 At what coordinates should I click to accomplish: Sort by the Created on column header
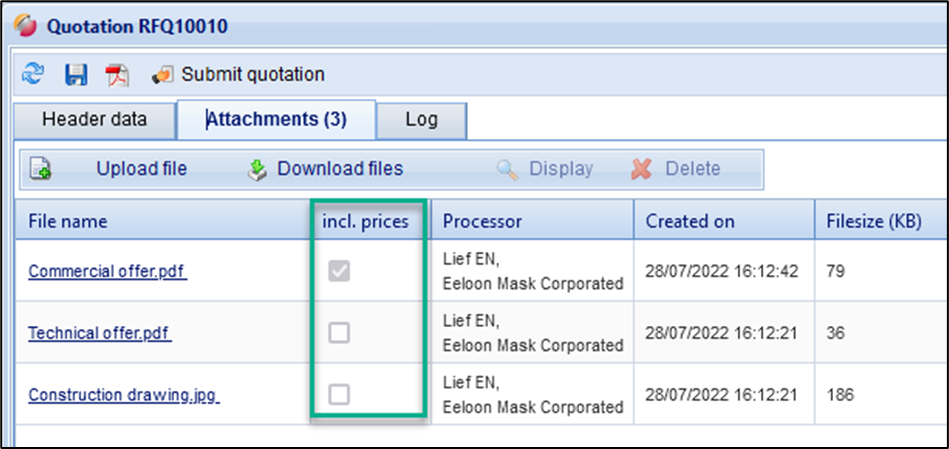coord(690,221)
